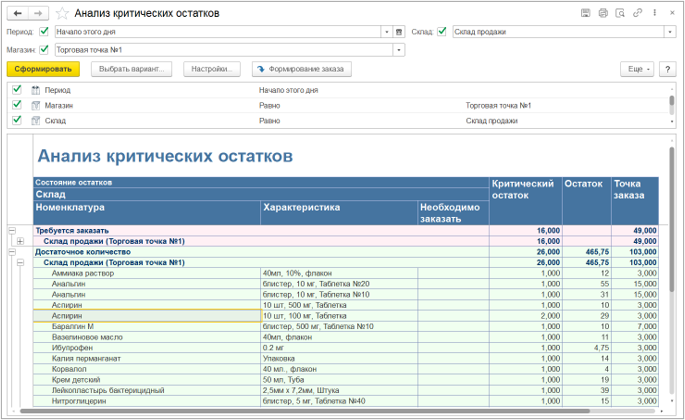Click the filter icon in settings row Склад
685x420 pixels.
(35, 121)
